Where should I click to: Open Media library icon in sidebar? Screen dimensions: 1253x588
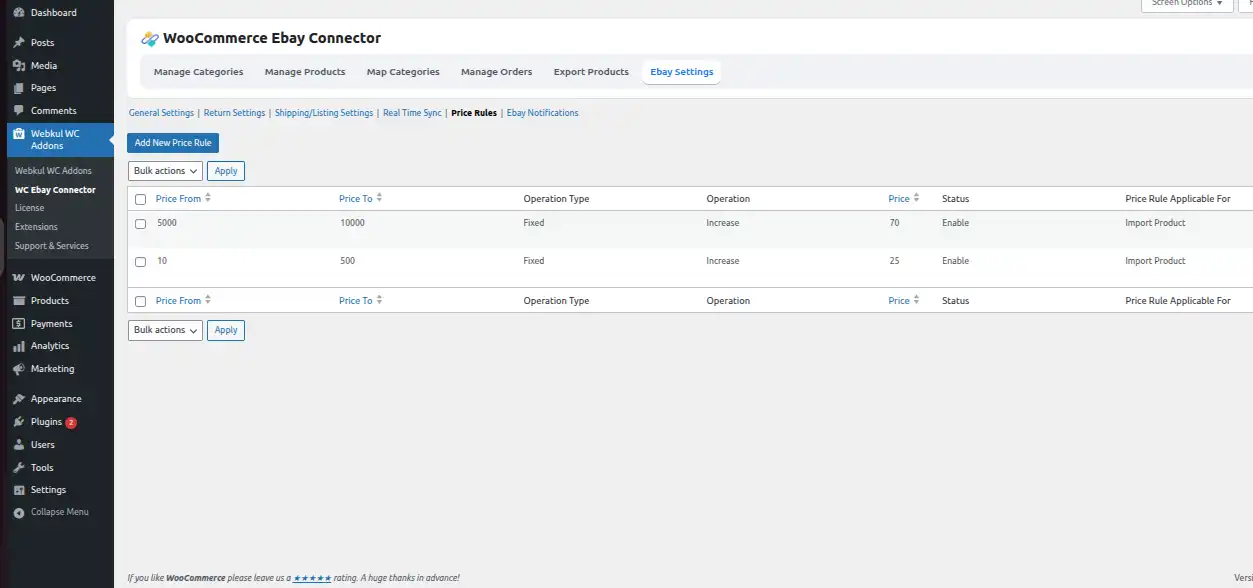[x=19, y=66]
